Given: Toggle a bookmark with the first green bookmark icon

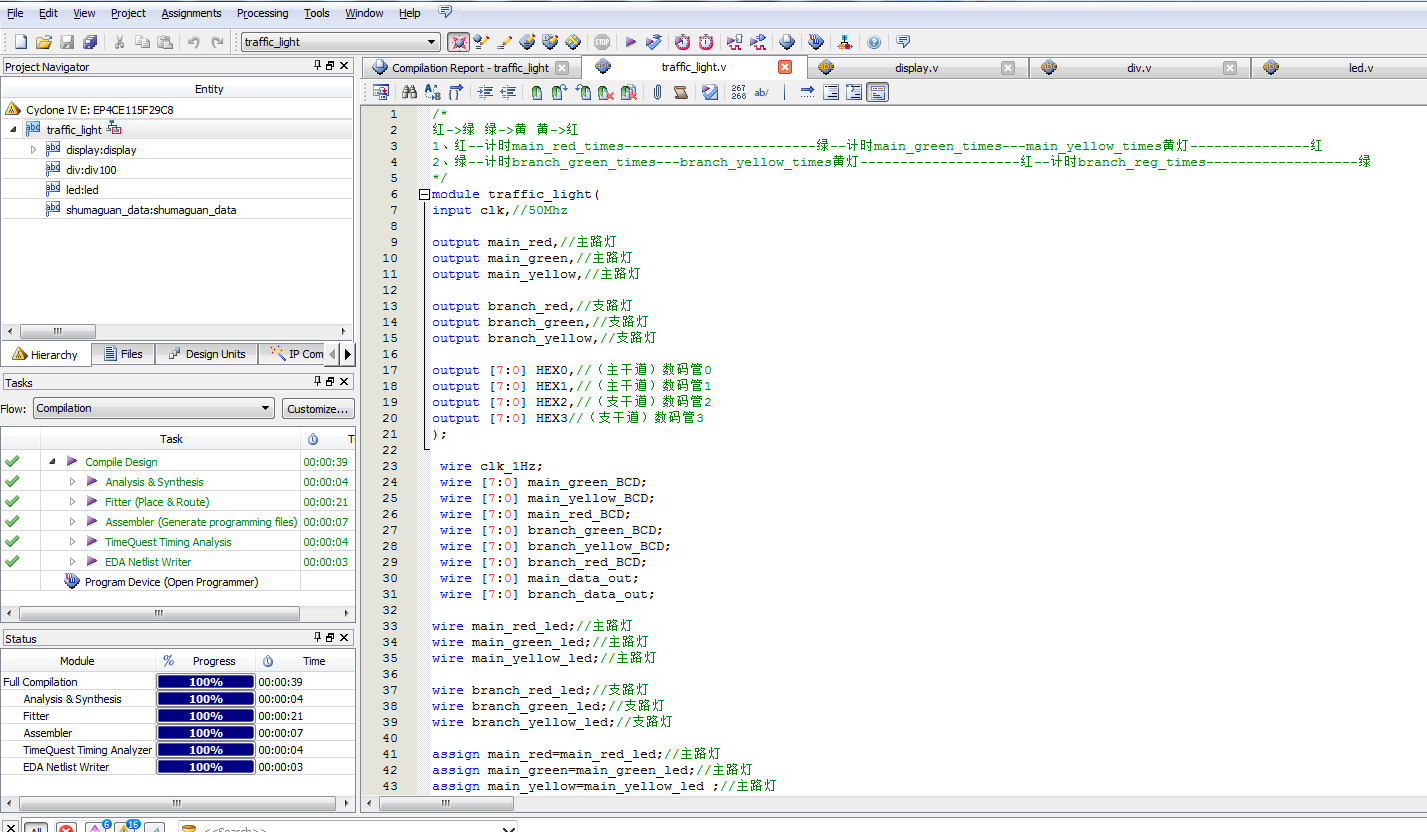Looking at the screenshot, I should (x=537, y=92).
